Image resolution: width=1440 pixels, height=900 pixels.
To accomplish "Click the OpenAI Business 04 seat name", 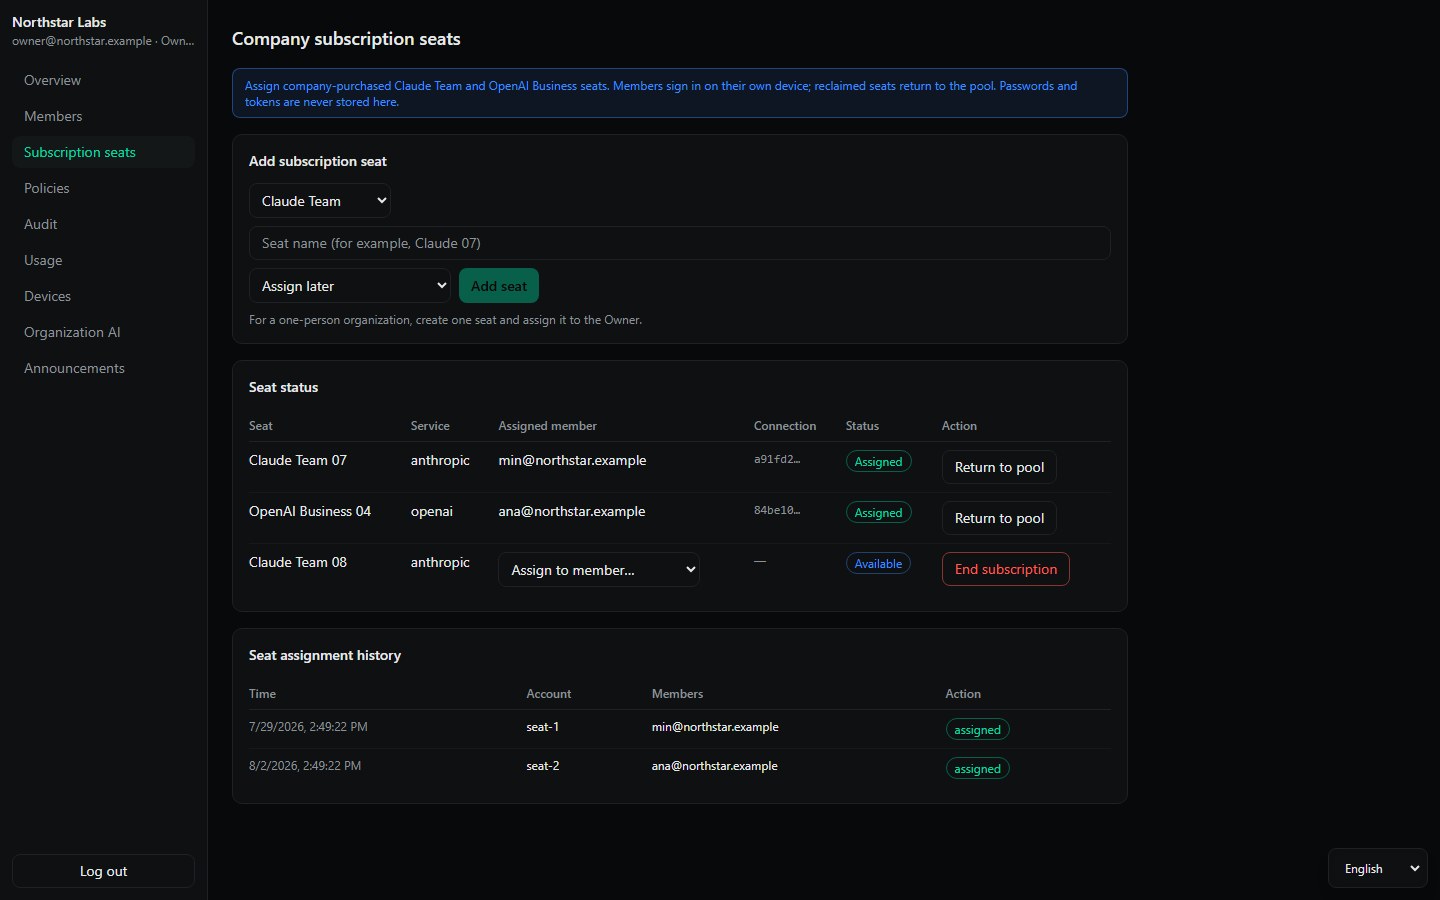I will pyautogui.click(x=310, y=511).
